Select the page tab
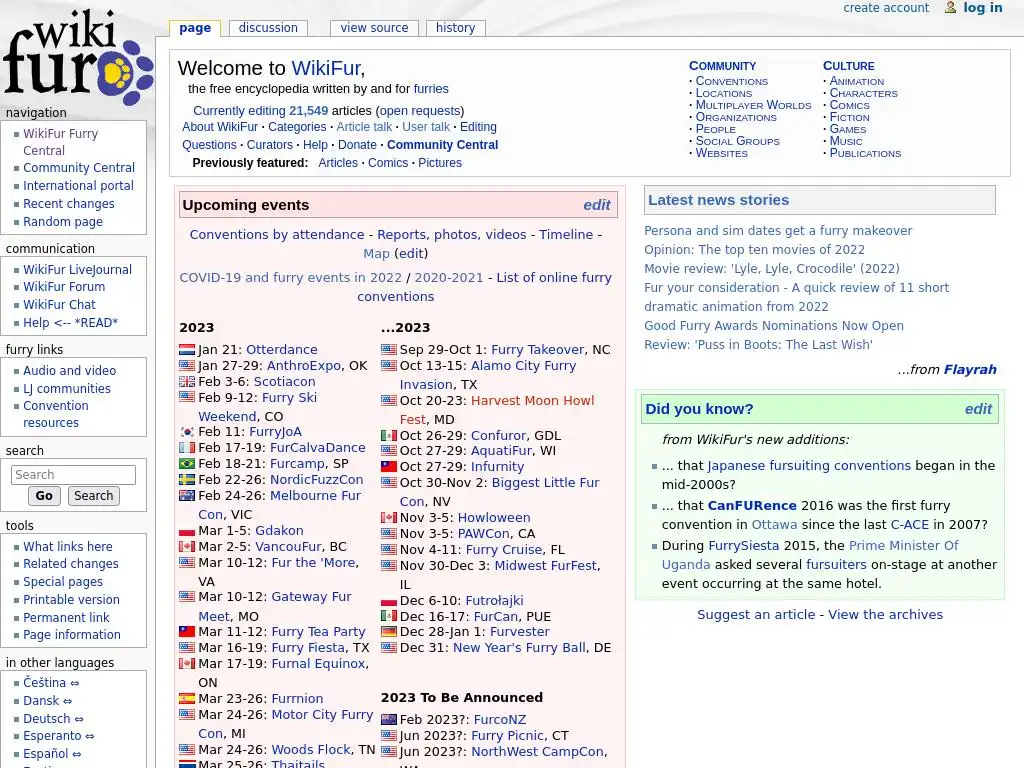1024x768 pixels. point(195,28)
